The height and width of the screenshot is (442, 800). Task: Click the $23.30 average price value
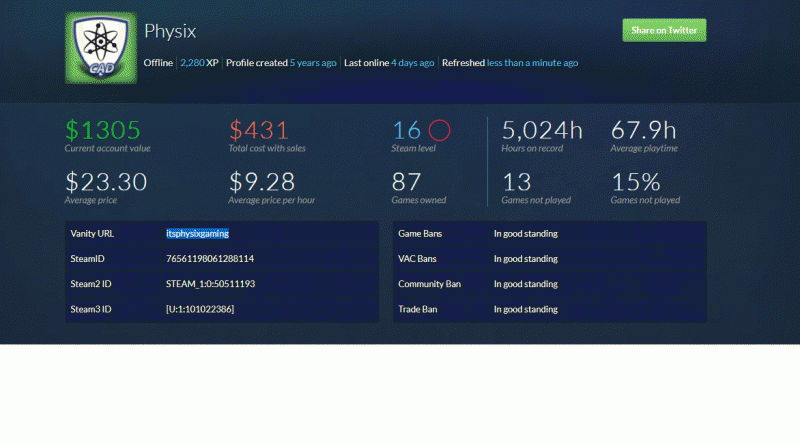pyautogui.click(x=106, y=182)
